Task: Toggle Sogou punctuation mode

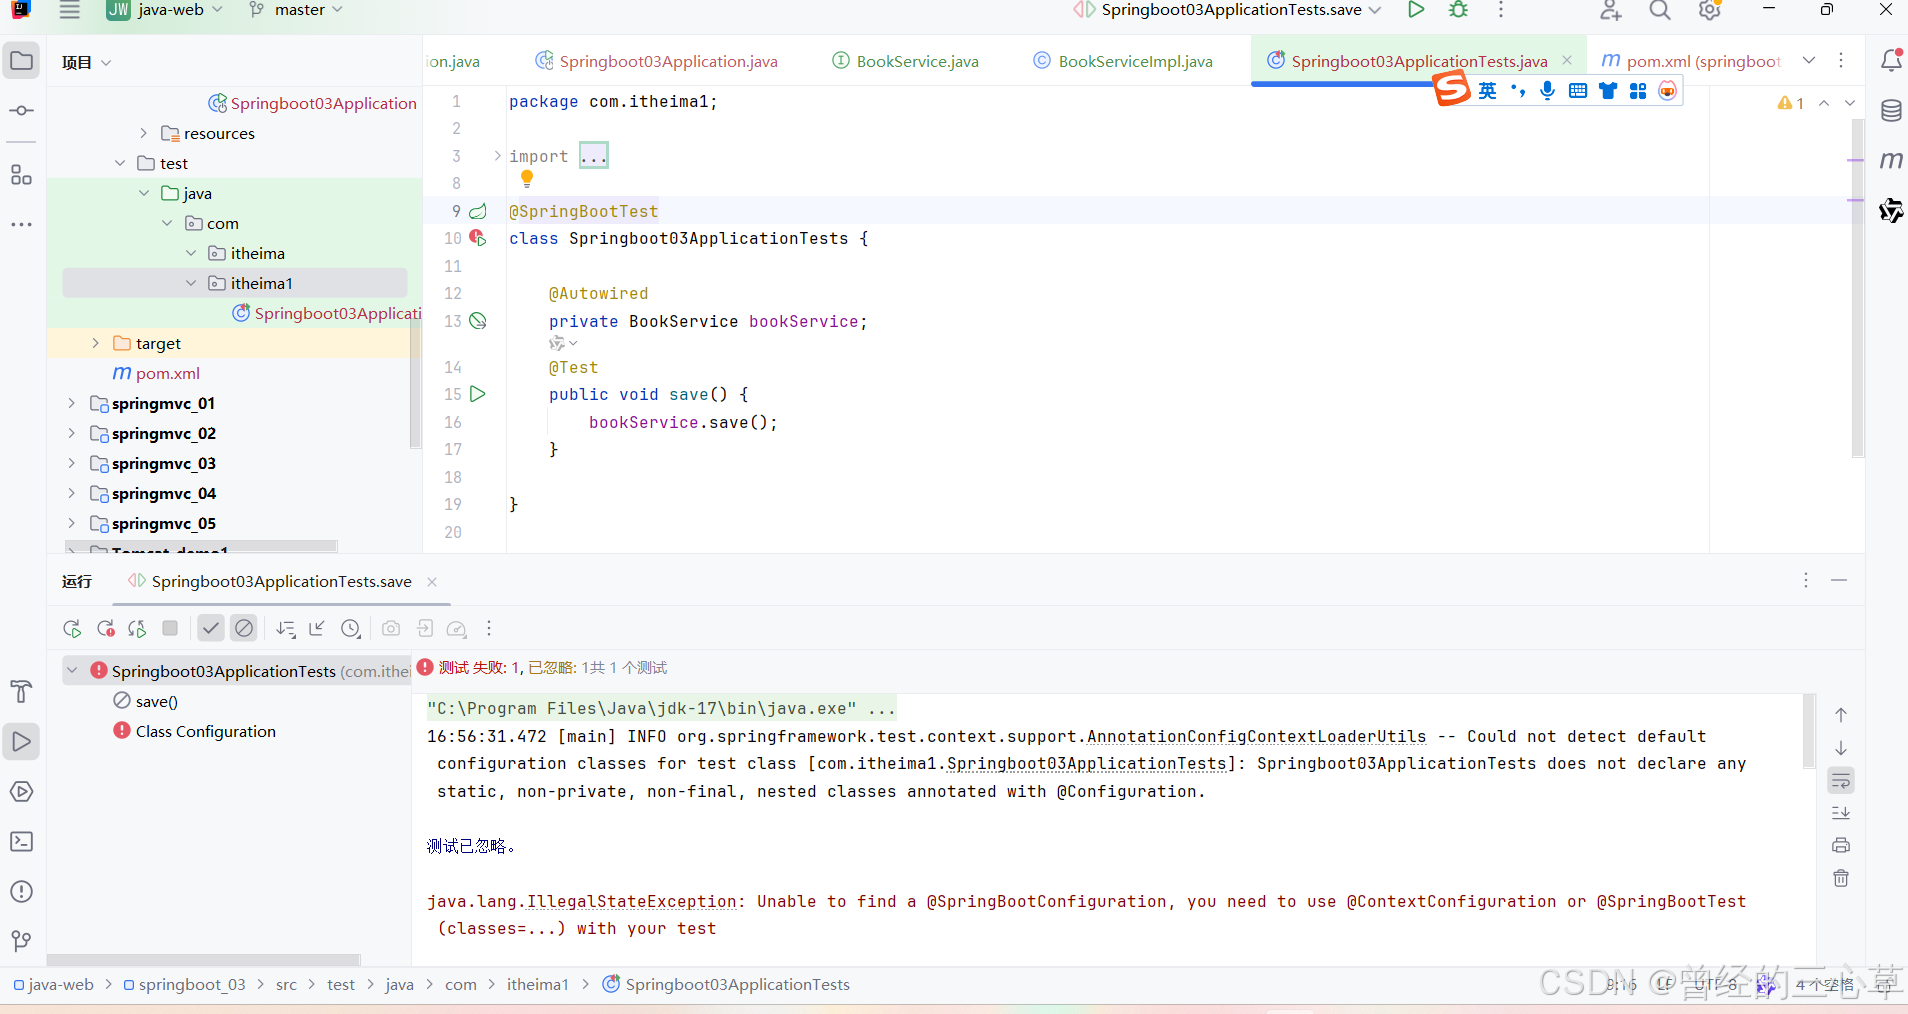Action: (x=1518, y=91)
